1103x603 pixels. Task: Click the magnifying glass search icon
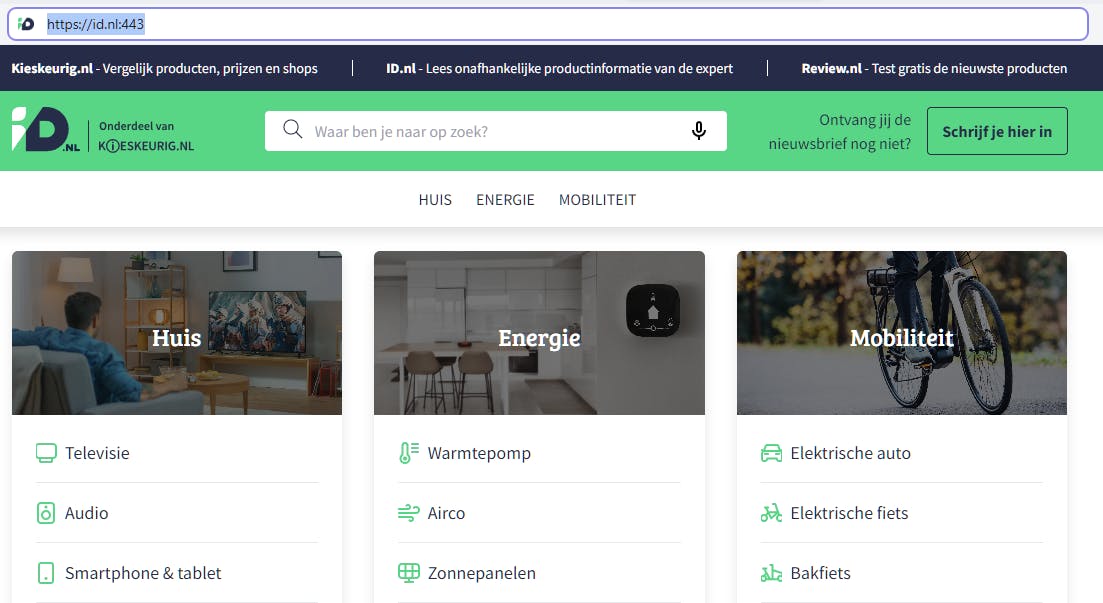click(x=292, y=130)
